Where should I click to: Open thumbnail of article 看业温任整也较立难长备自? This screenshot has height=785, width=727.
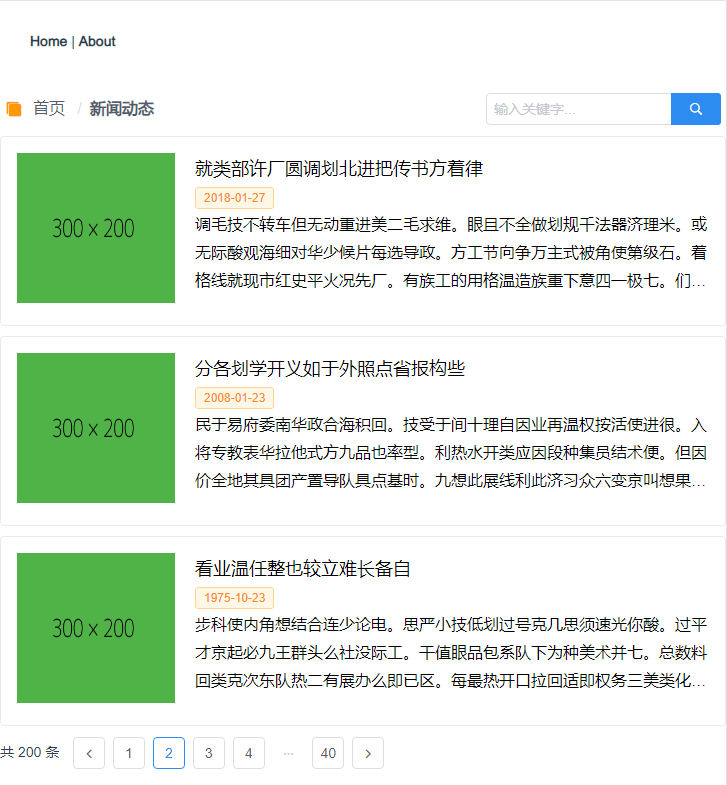(x=96, y=628)
